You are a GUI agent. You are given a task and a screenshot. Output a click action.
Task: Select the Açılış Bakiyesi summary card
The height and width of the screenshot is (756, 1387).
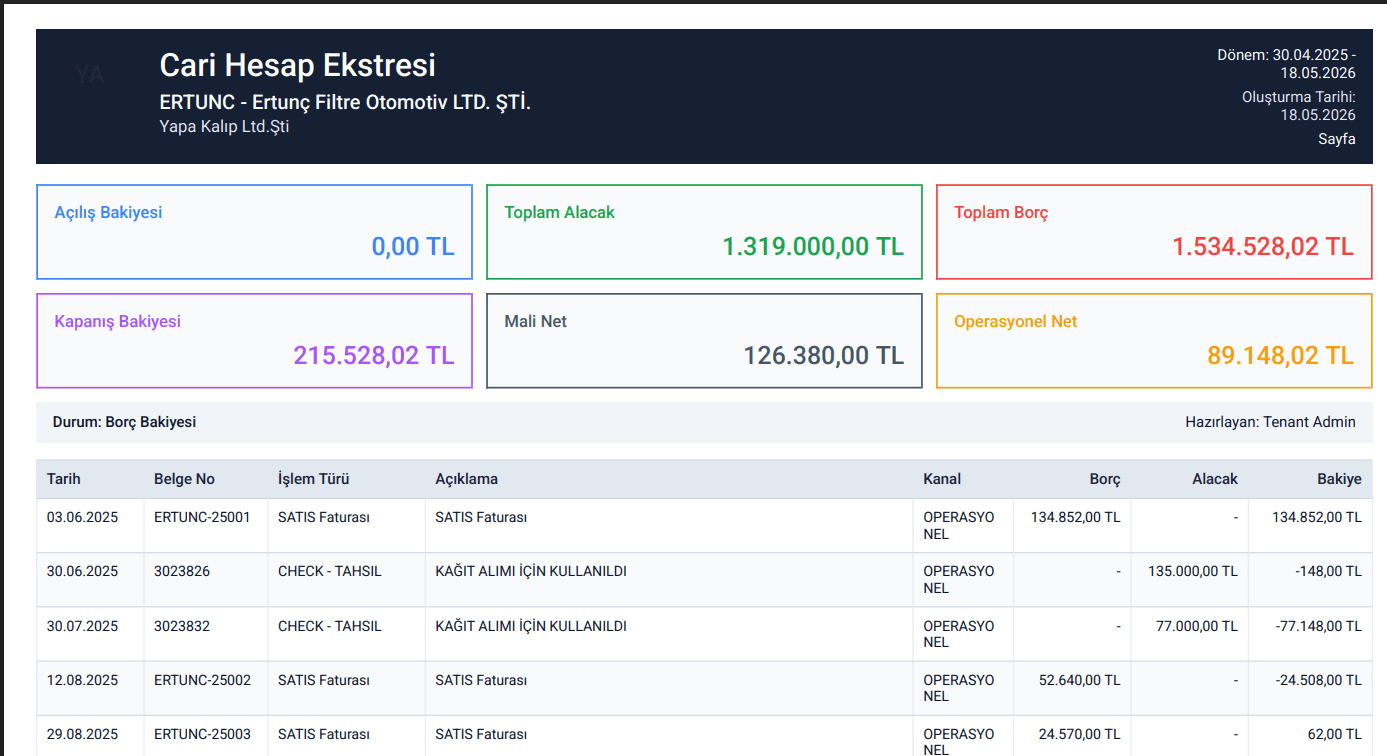[x=254, y=232]
